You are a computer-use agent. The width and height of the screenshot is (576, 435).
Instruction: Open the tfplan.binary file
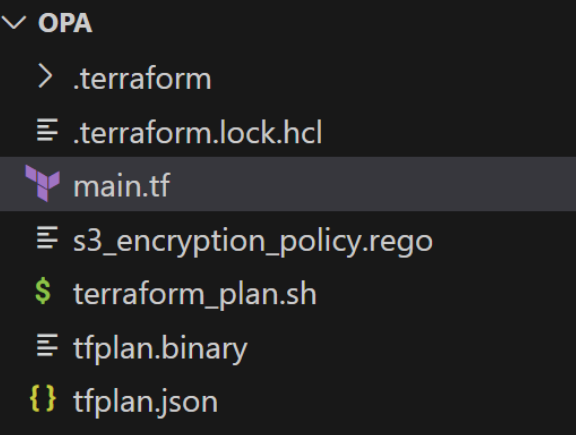click(x=160, y=348)
